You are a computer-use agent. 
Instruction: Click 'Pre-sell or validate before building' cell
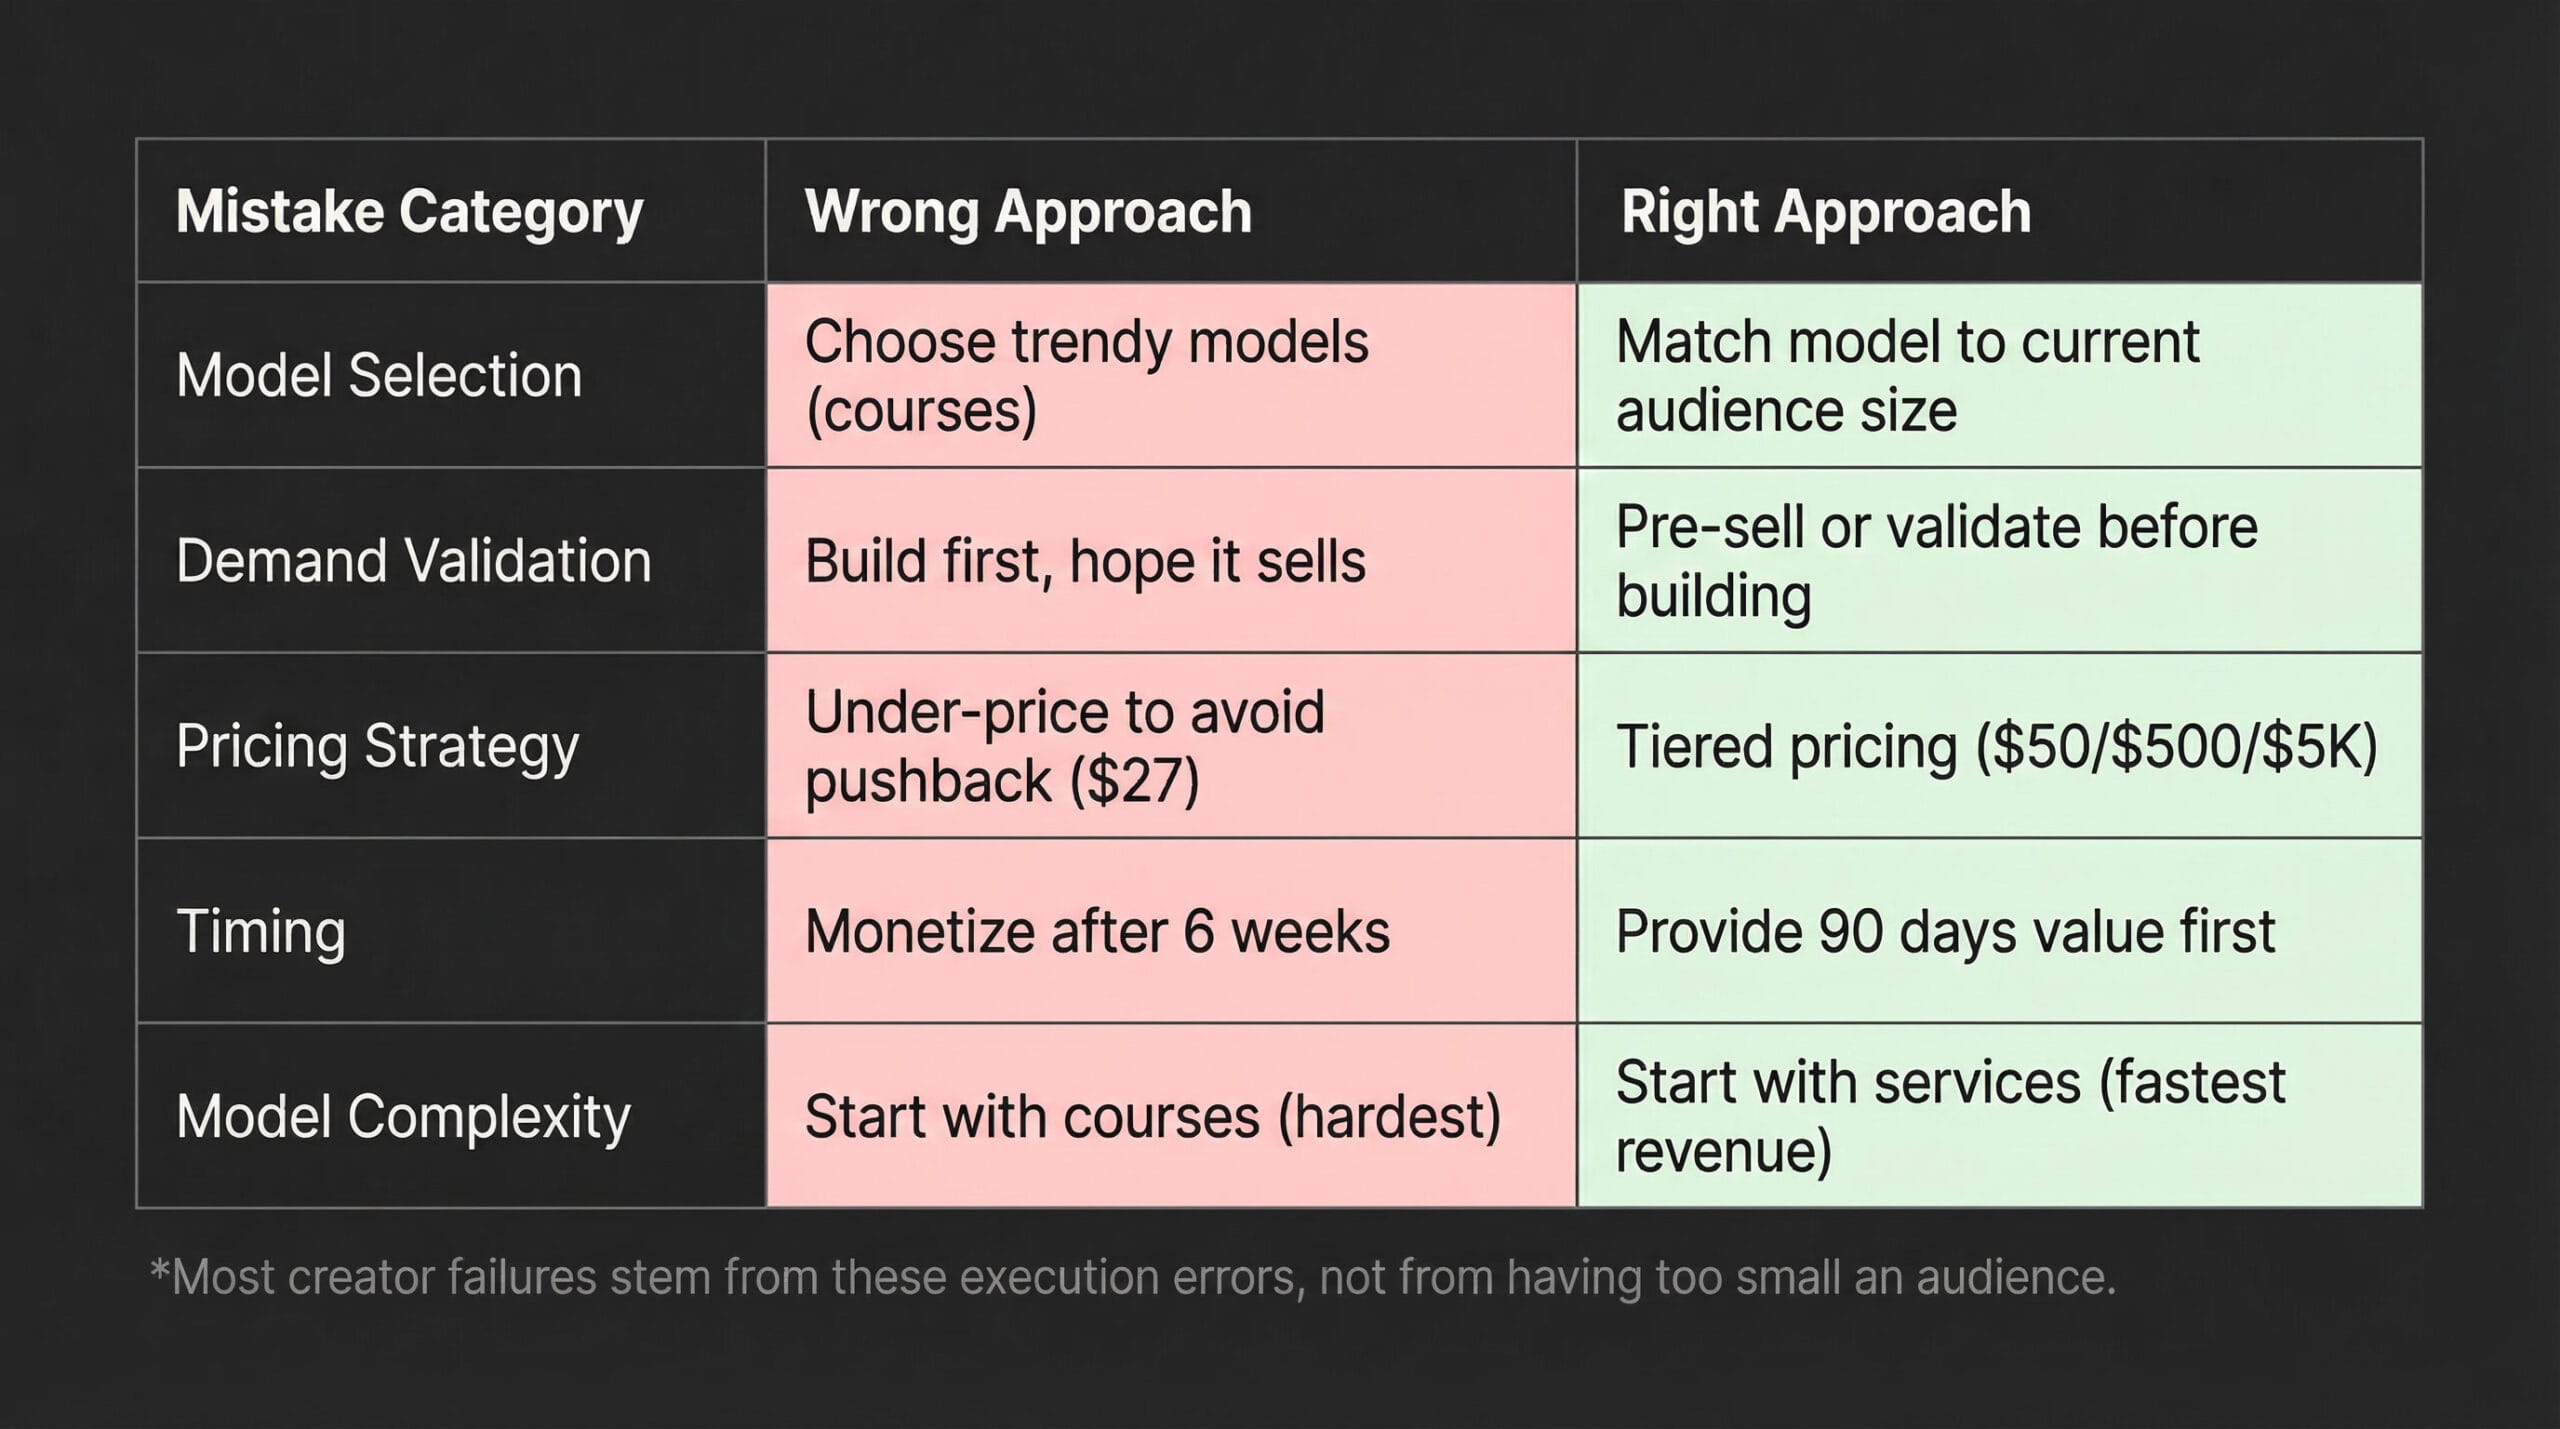pos(1936,561)
